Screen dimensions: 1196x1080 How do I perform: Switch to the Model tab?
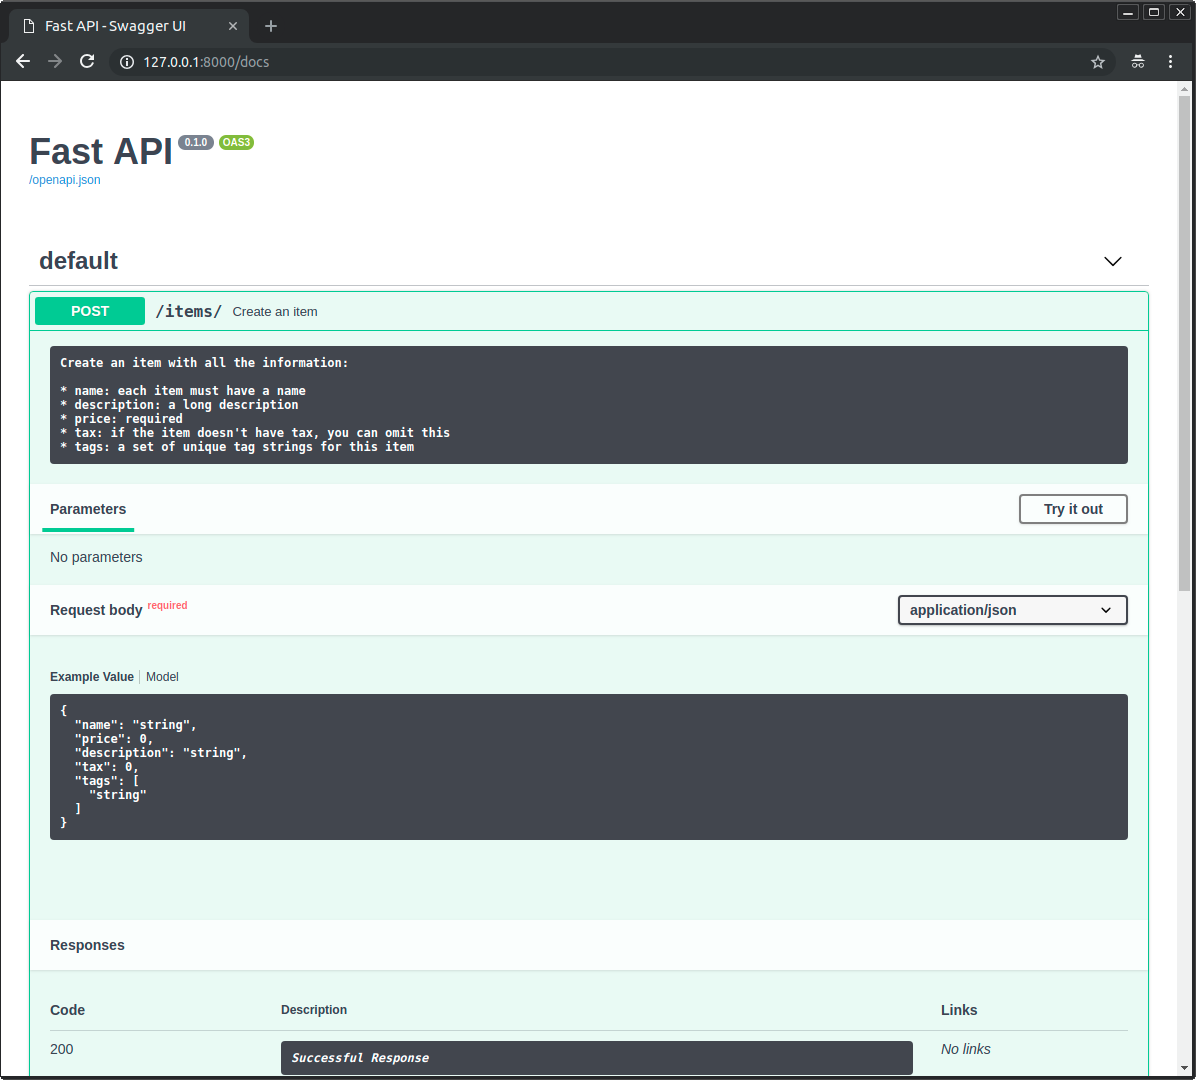(162, 677)
